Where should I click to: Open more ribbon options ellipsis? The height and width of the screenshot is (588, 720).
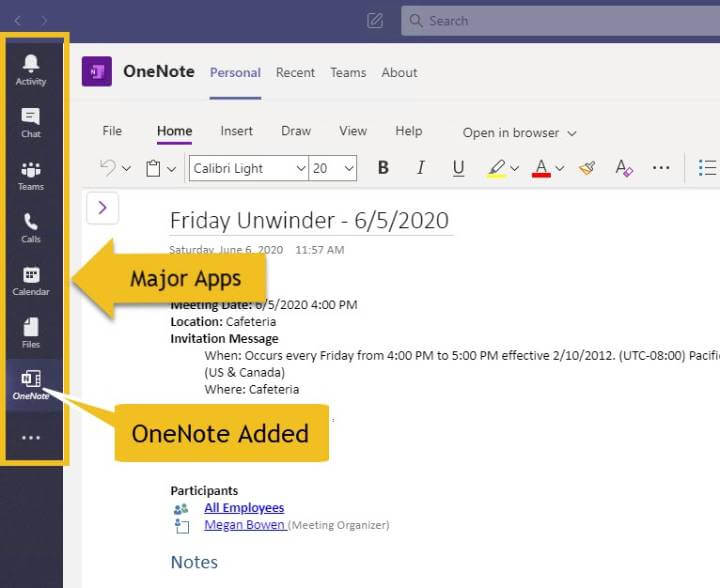[661, 168]
